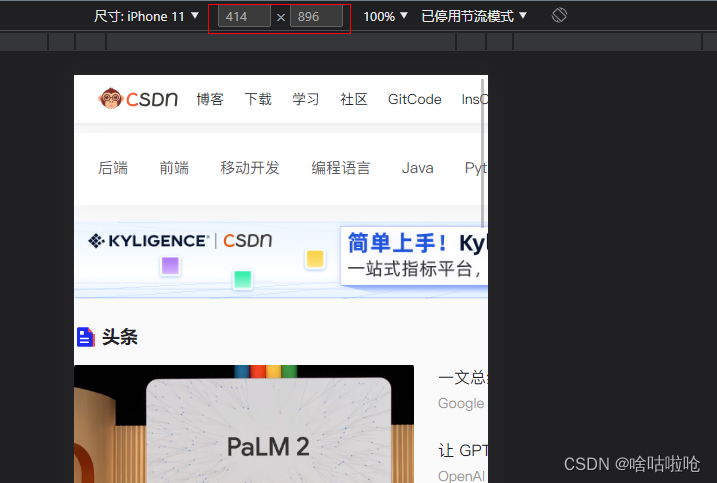Open the 100% zoom dropdown
Image resolution: width=717 pixels, height=483 pixels.
(385, 16)
